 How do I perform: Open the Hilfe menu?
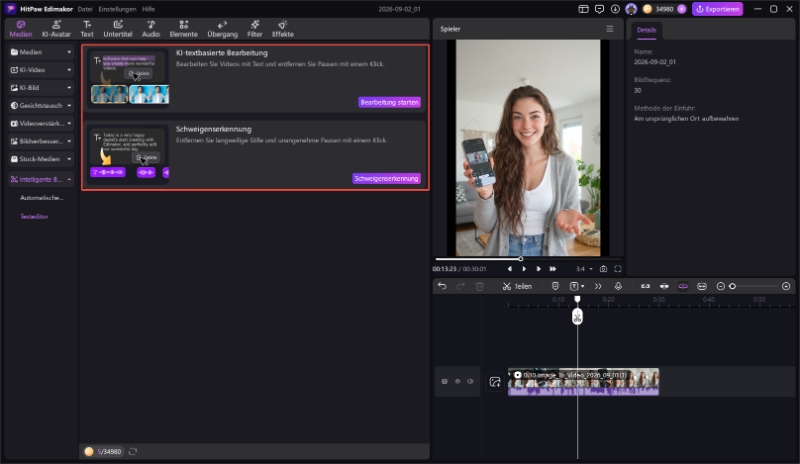(148, 9)
